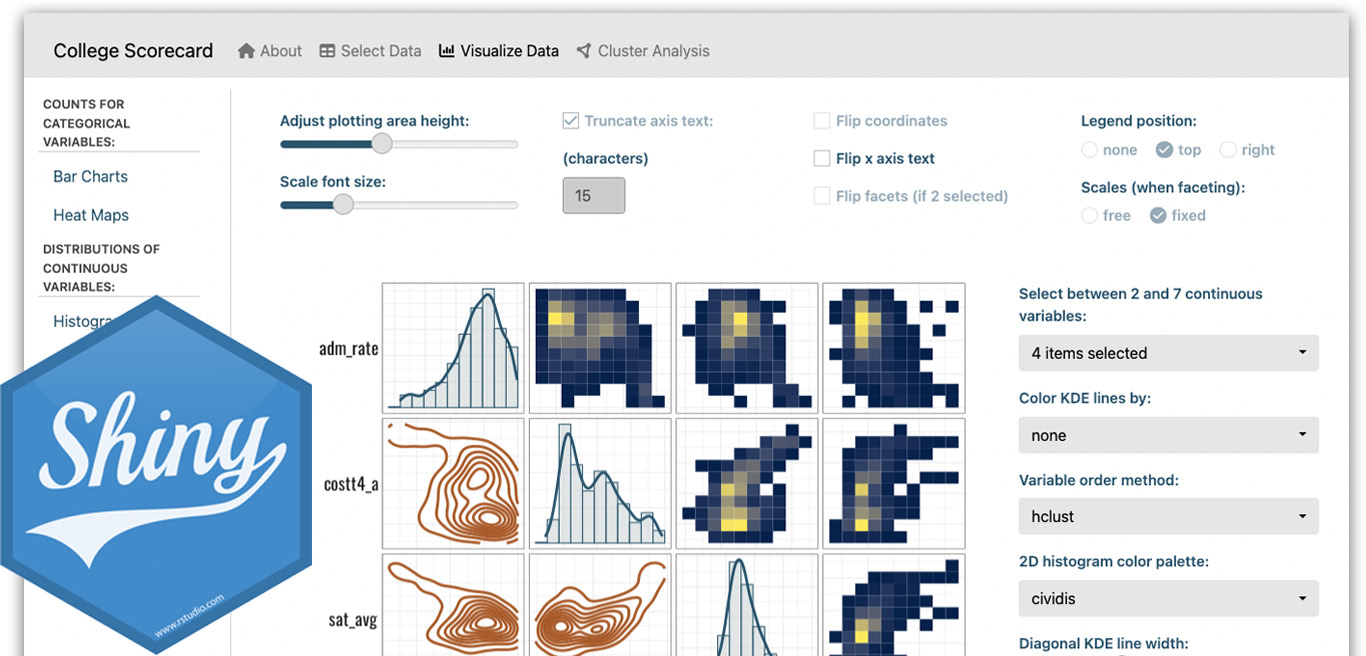This screenshot has width=1366, height=656.
Task: Click the paper plane Cluster Analysis icon
Action: coord(584,51)
